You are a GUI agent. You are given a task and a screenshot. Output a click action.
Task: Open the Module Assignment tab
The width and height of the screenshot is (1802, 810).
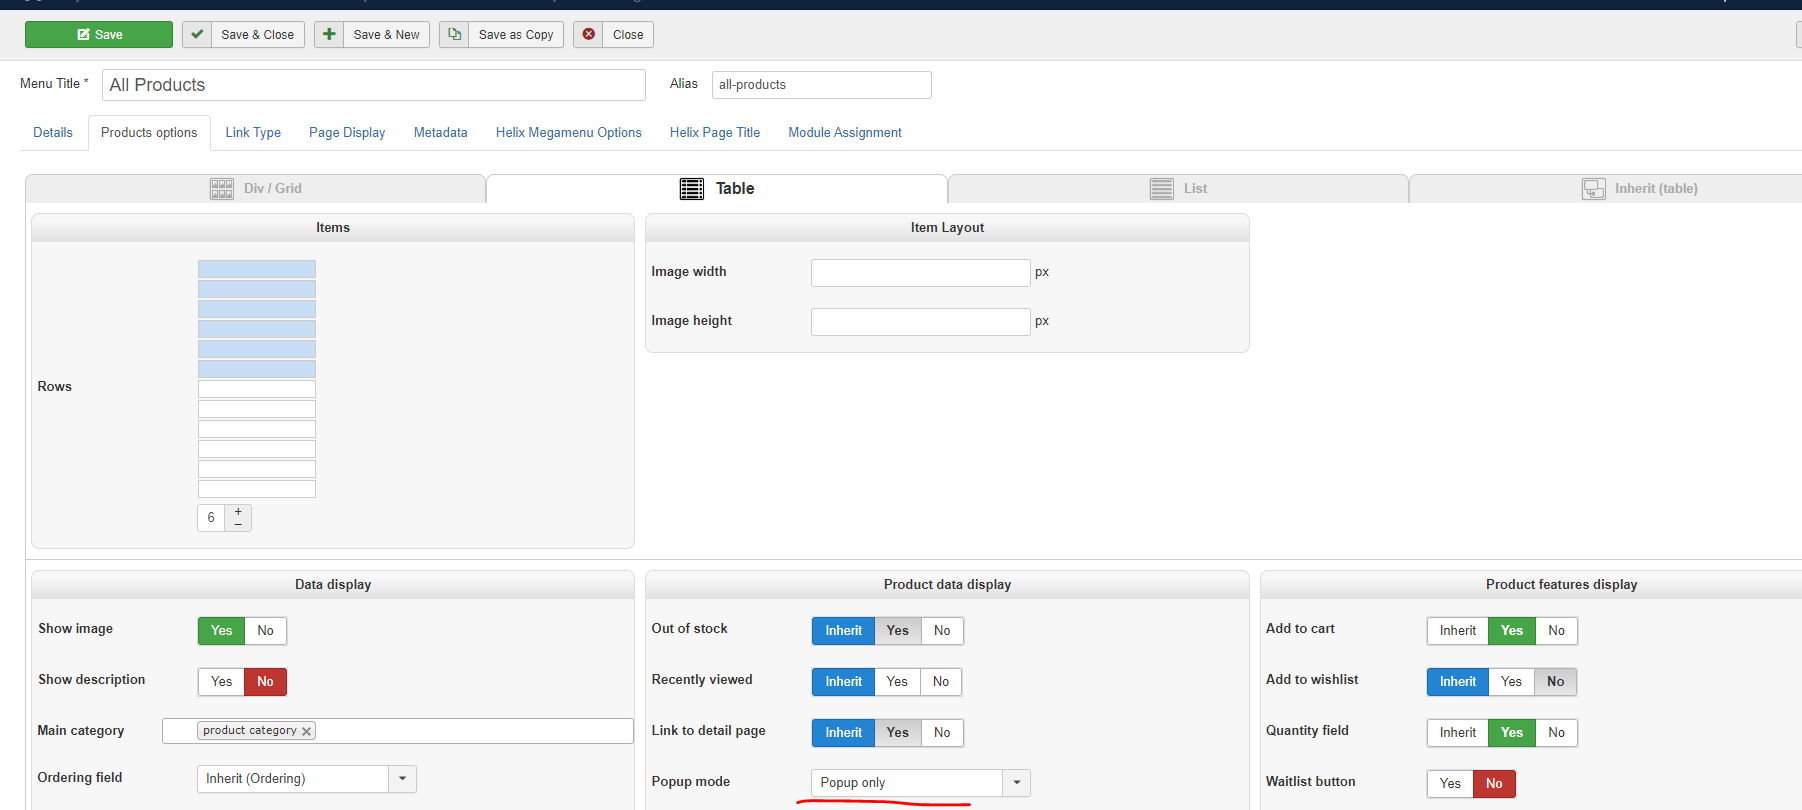point(844,133)
